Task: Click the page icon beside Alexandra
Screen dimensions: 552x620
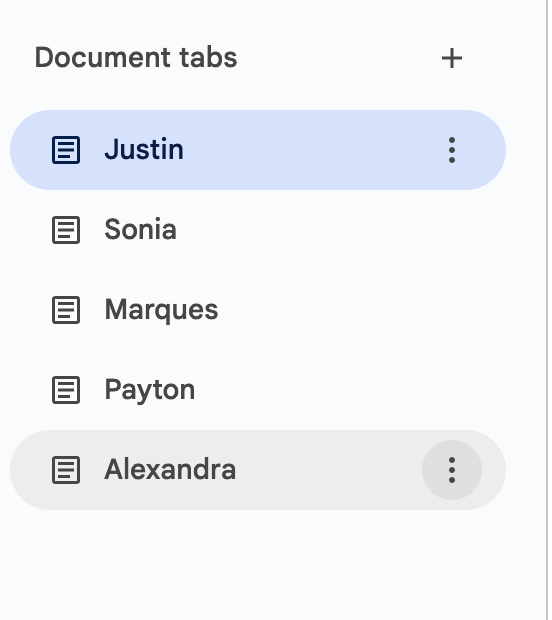Action: [66, 470]
